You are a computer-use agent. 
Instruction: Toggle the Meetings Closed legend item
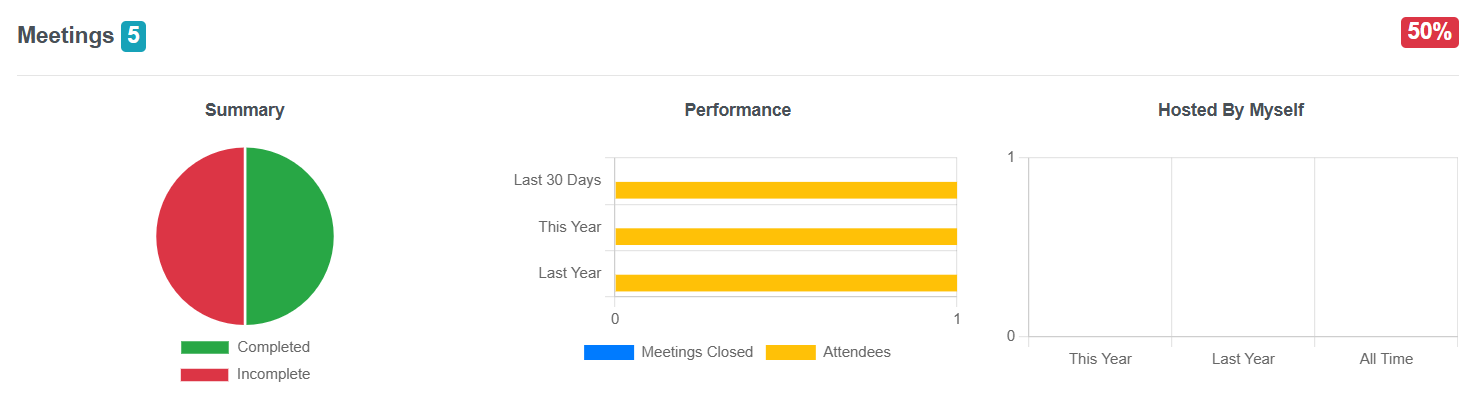click(x=668, y=352)
